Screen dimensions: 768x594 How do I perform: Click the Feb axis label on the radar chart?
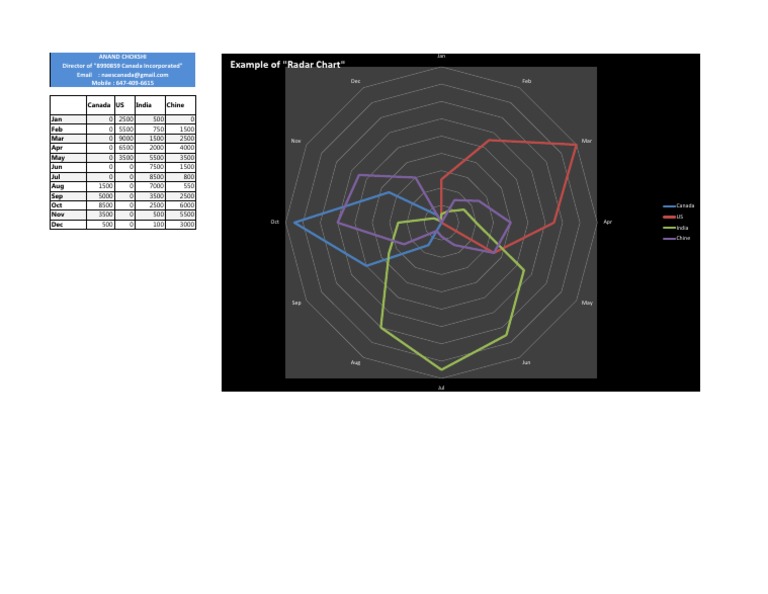pos(526,81)
